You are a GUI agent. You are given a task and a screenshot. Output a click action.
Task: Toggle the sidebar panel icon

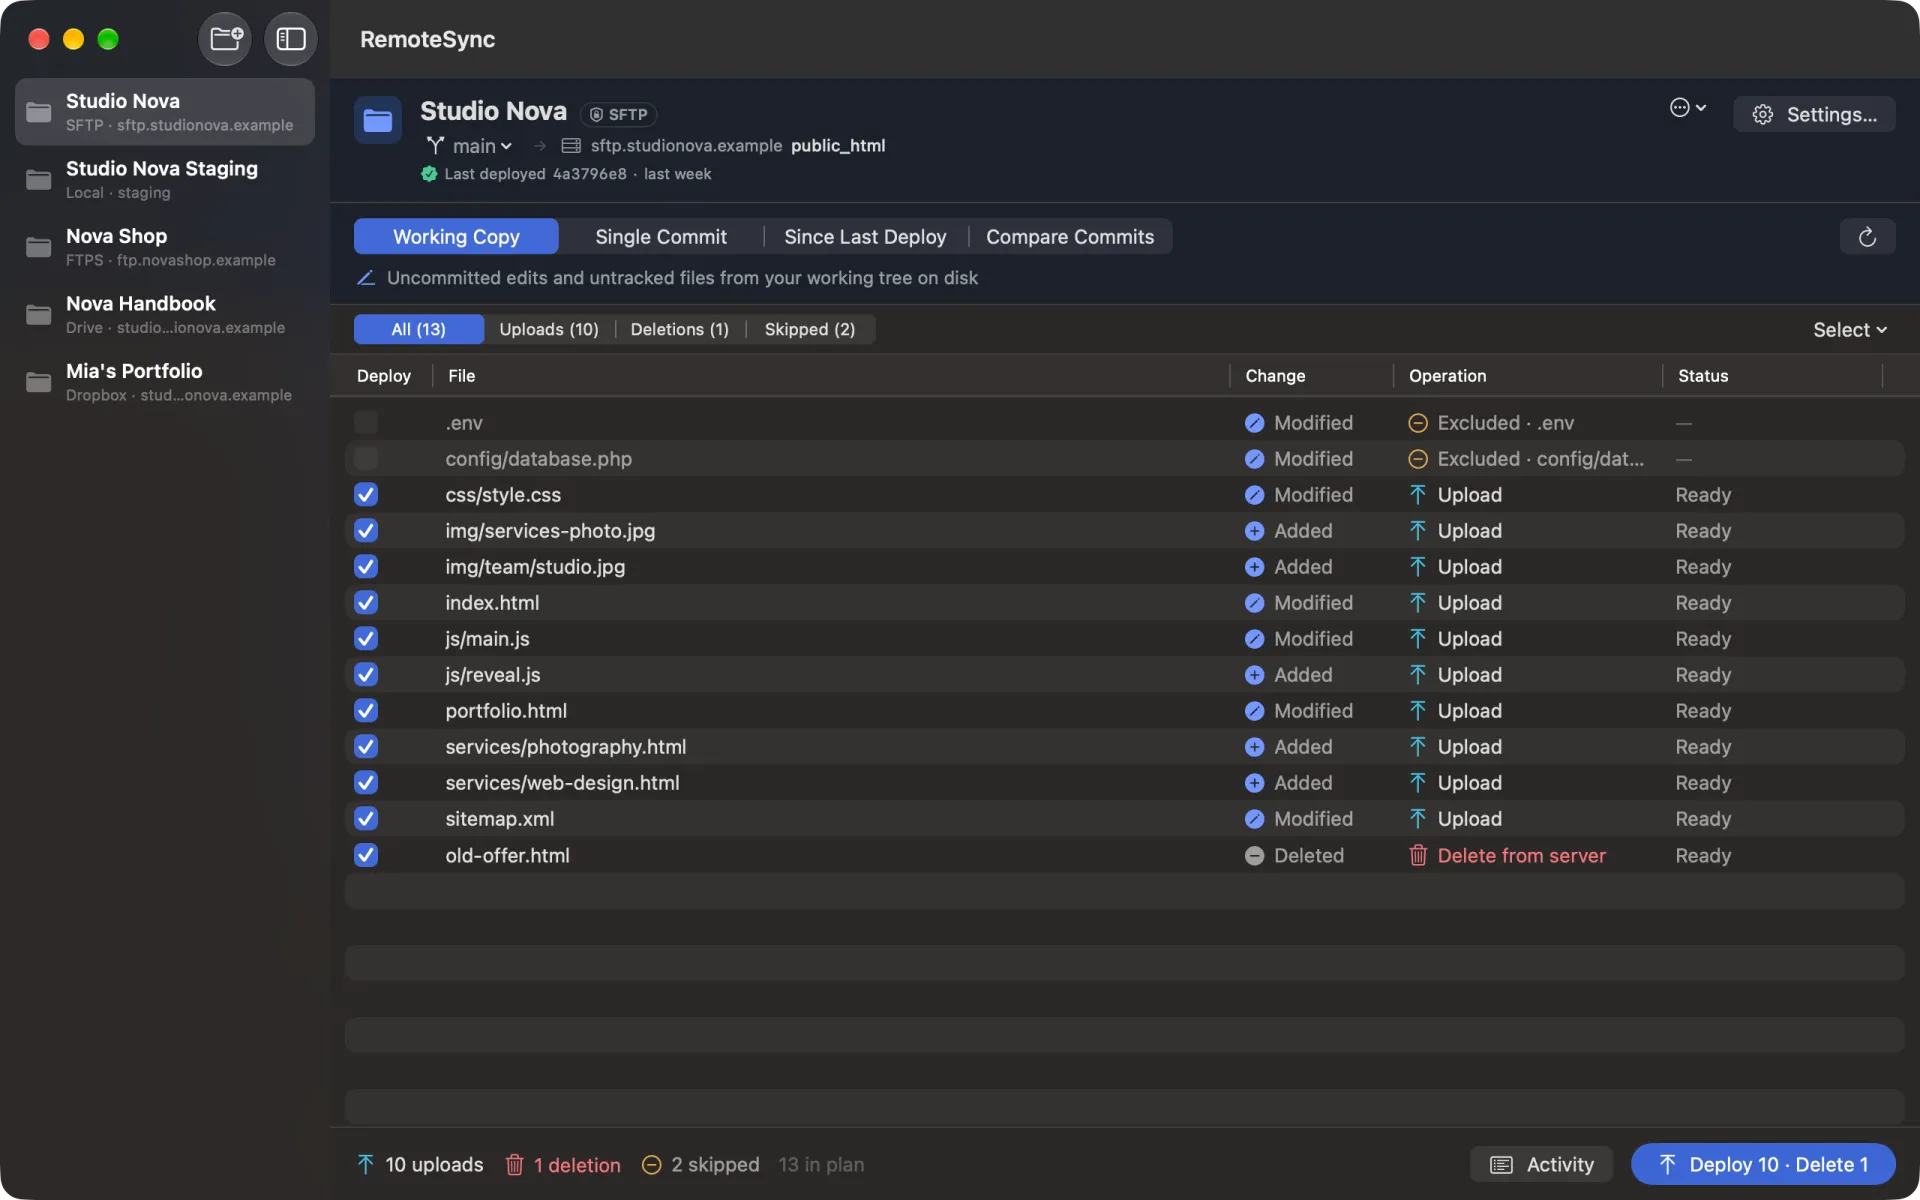coord(291,39)
